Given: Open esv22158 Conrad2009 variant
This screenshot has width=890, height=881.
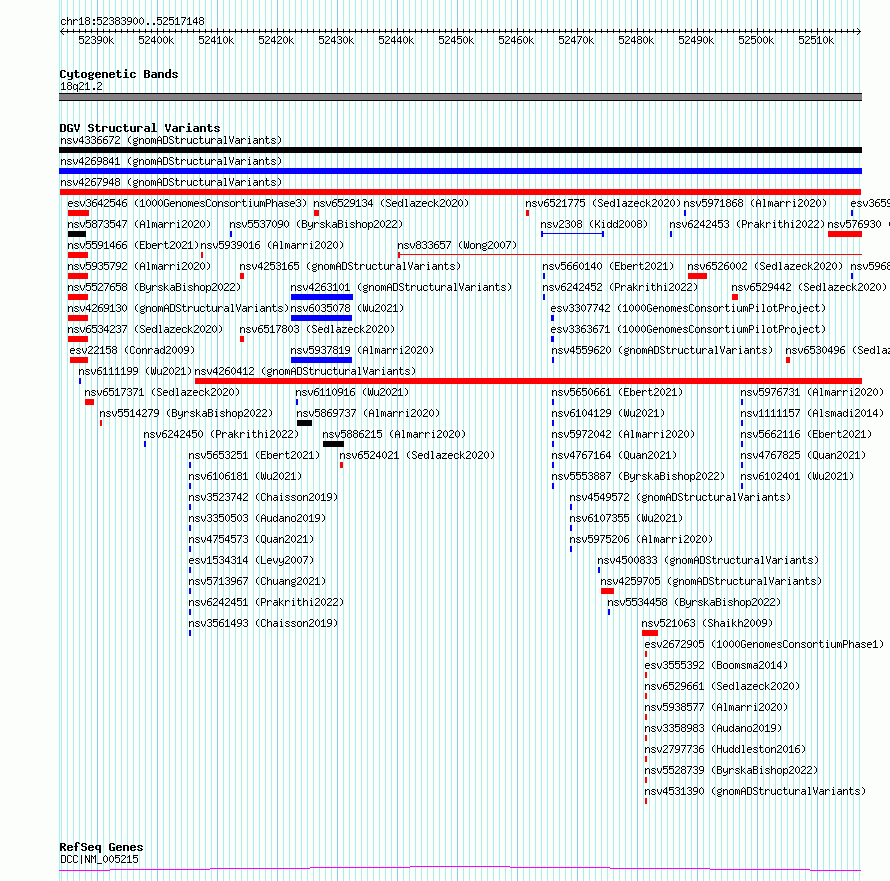Looking at the screenshot, I should pyautogui.click(x=132, y=350).
